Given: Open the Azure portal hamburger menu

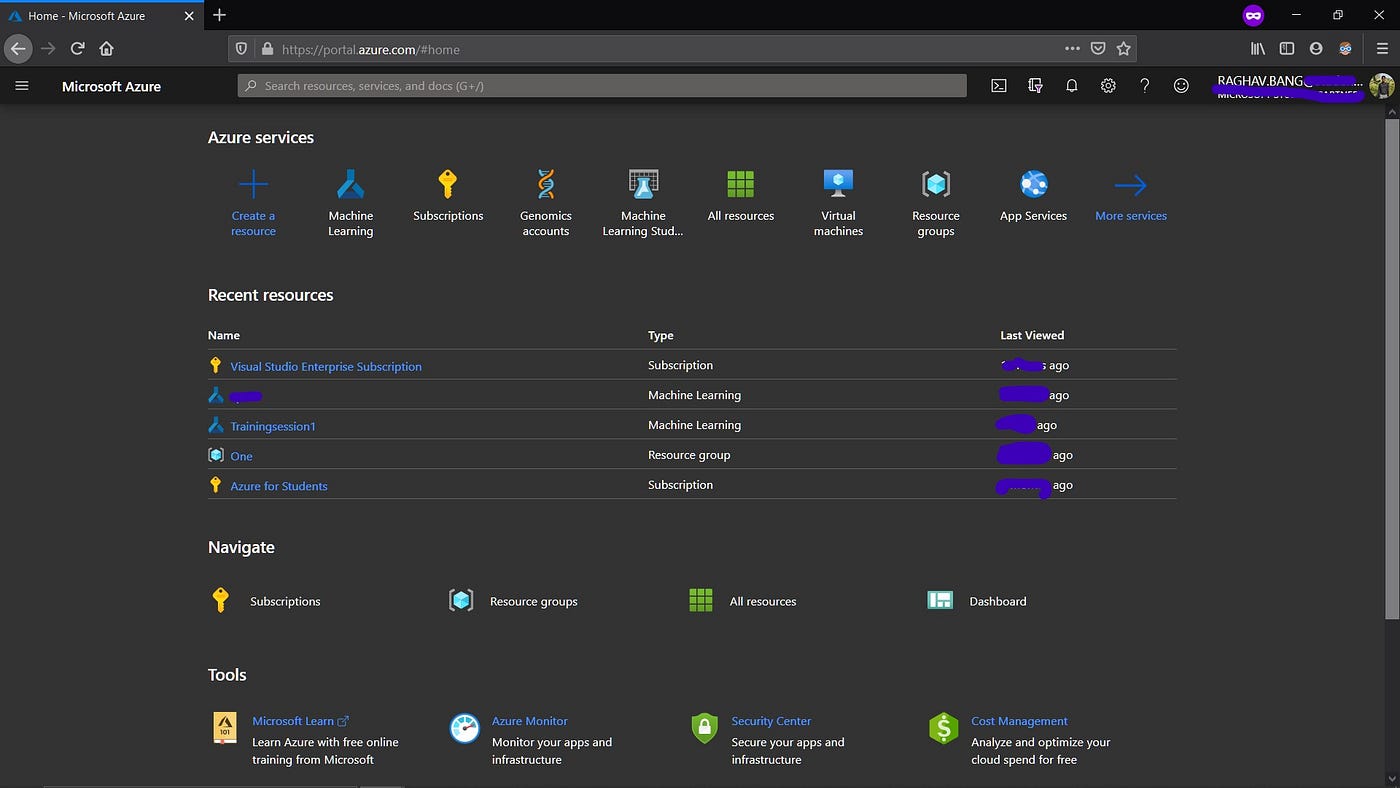Looking at the screenshot, I should [x=22, y=86].
